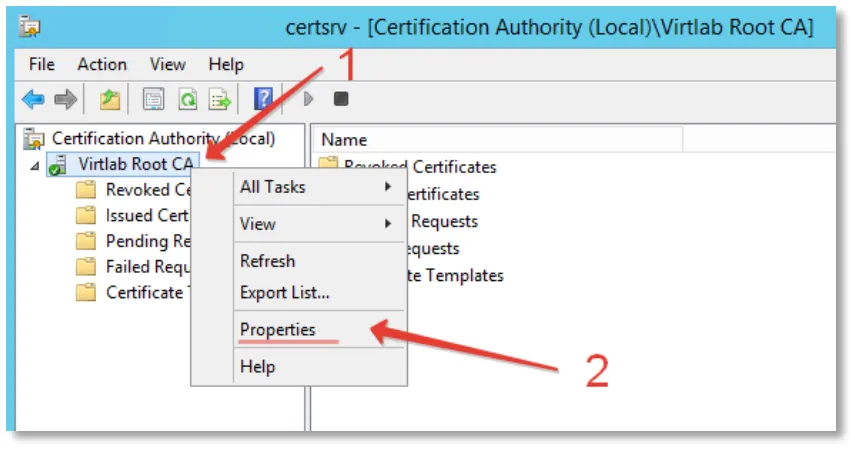Click the Back arrow toolbar icon
This screenshot has width=855, height=450.
coord(33,99)
